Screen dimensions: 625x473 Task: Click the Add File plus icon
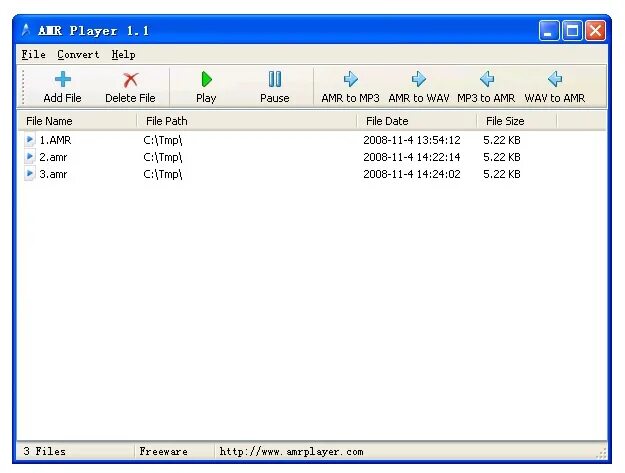click(x=63, y=79)
